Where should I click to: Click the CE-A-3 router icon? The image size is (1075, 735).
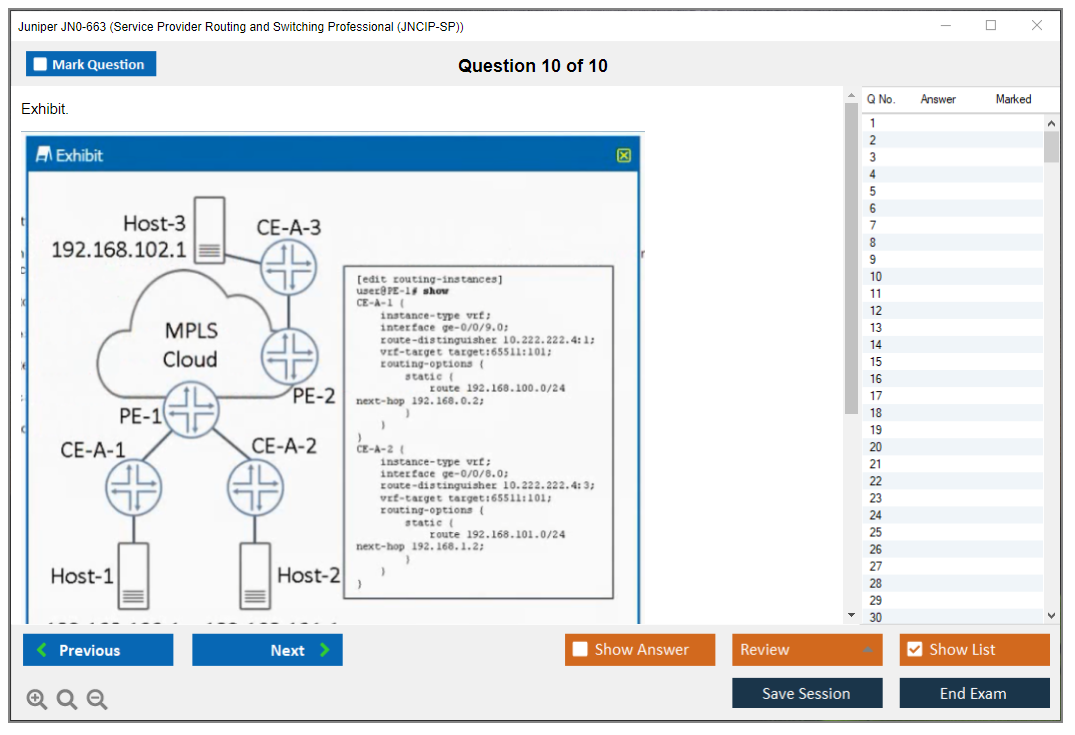tap(288, 267)
